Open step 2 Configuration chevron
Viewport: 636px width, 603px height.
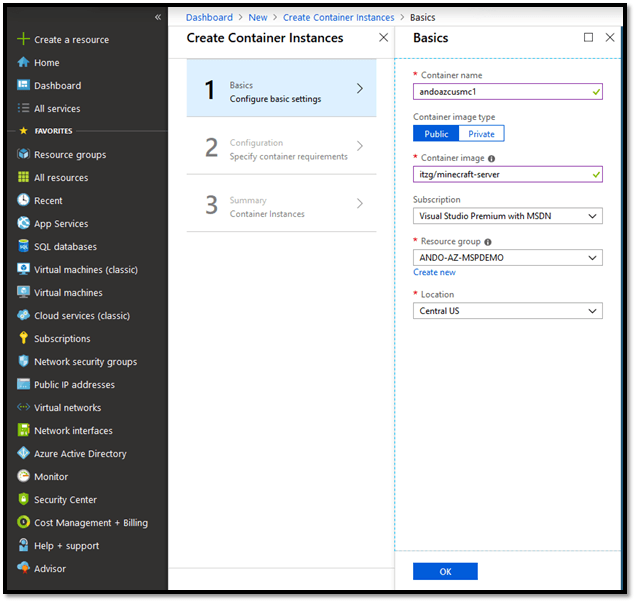point(359,146)
